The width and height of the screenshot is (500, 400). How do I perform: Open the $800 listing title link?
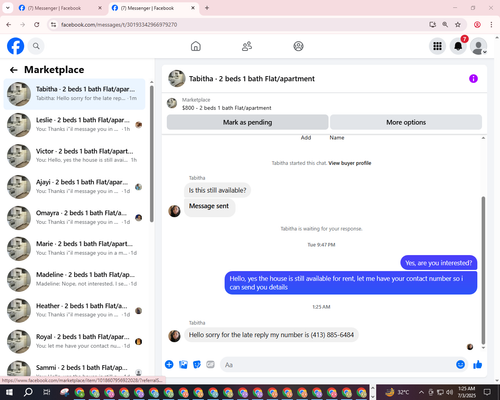pyautogui.click(x=227, y=108)
